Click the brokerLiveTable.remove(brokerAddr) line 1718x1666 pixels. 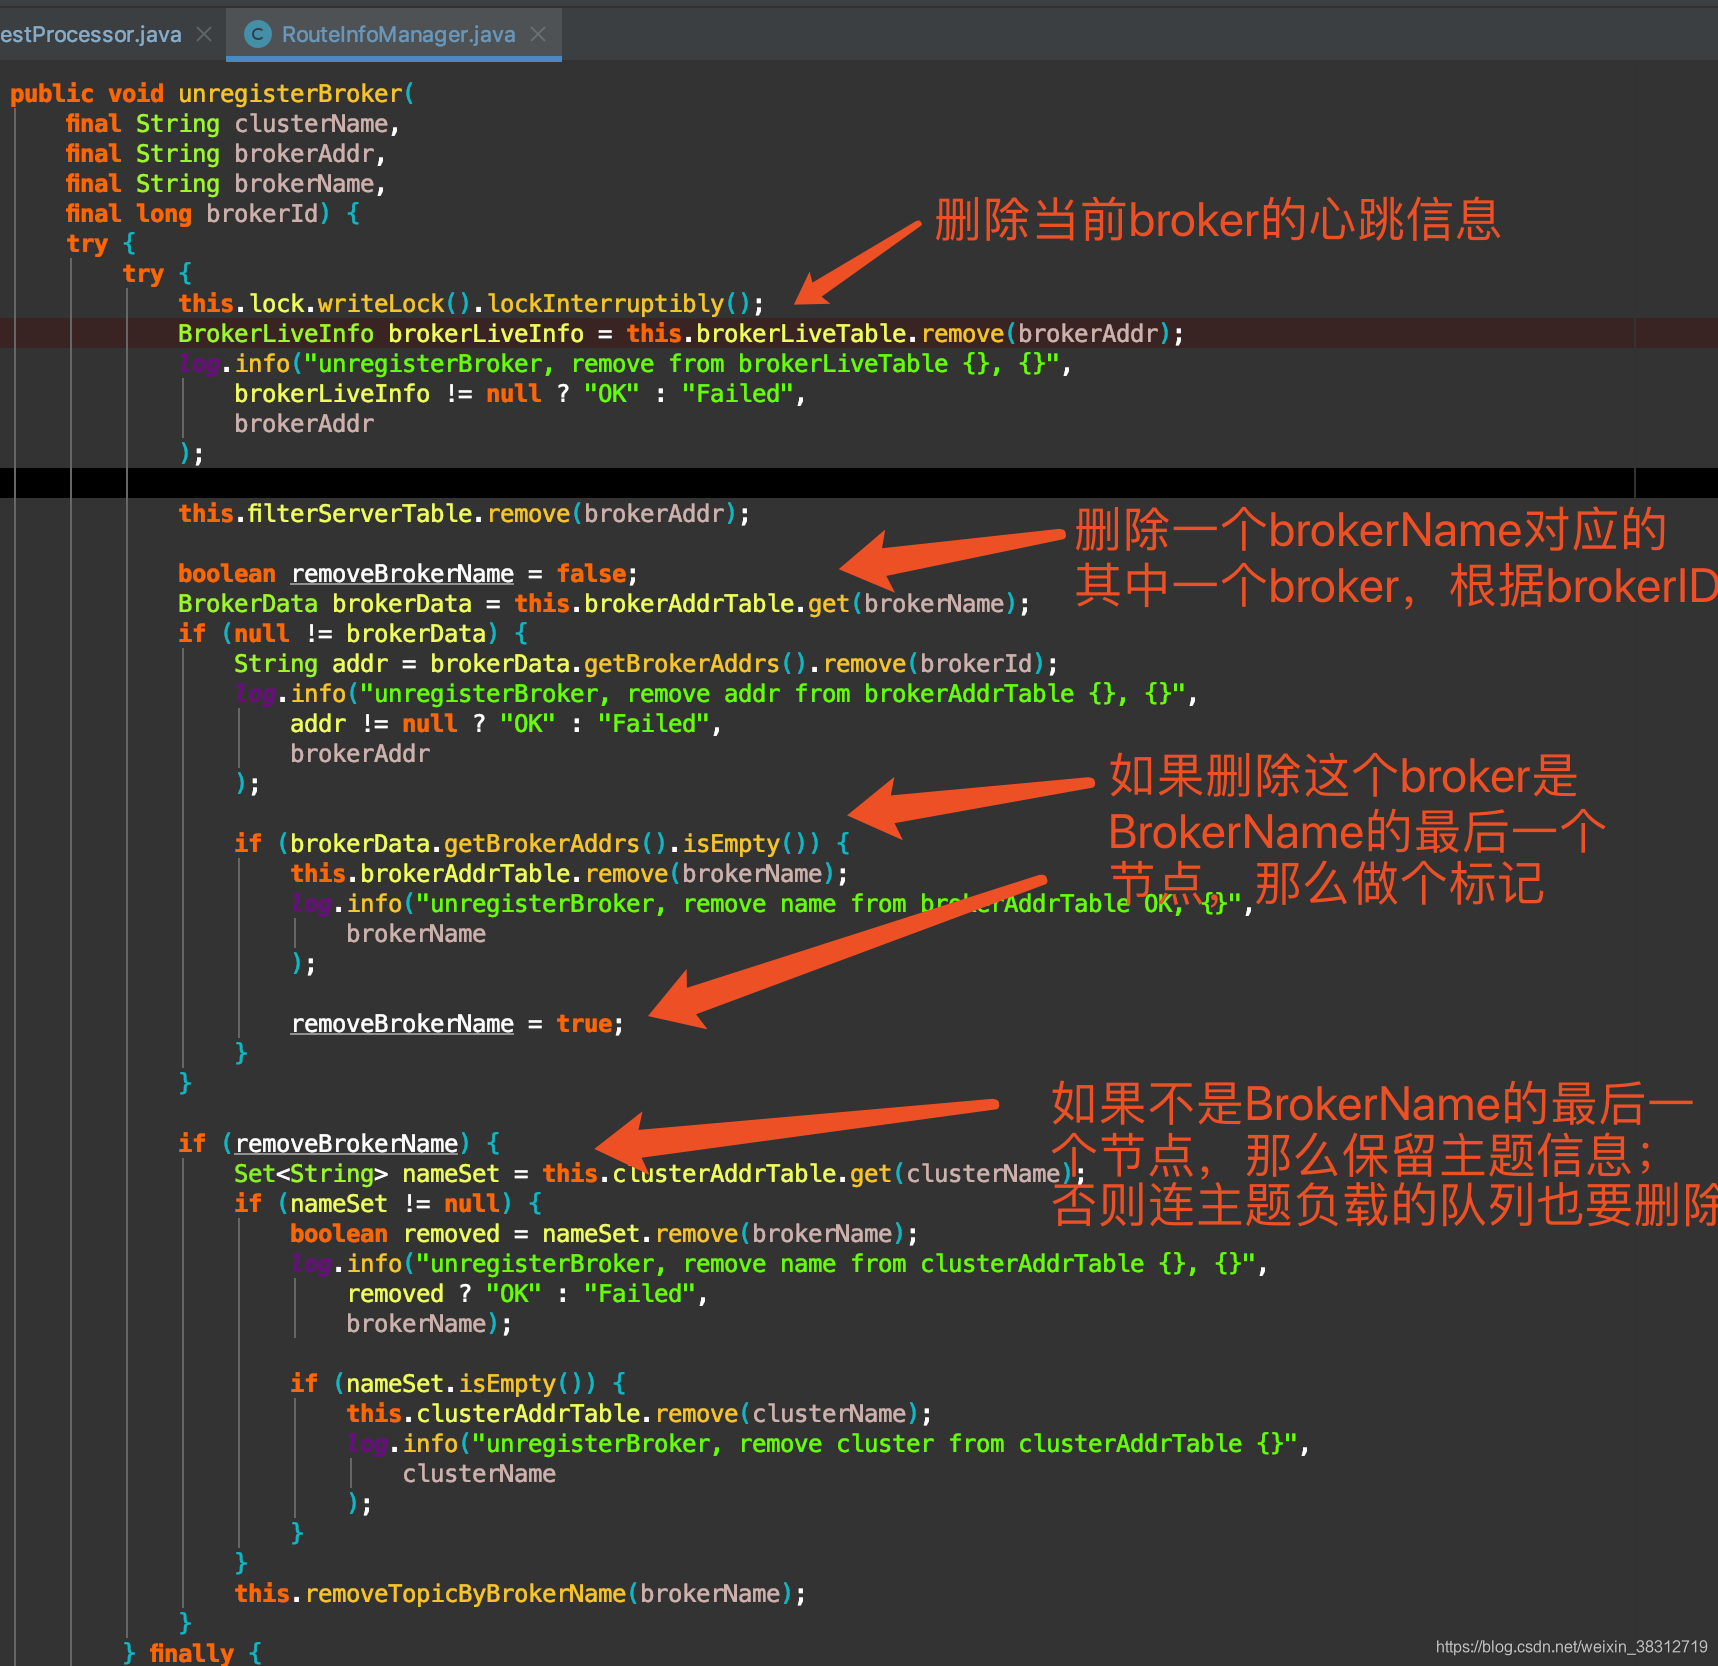pos(680,333)
